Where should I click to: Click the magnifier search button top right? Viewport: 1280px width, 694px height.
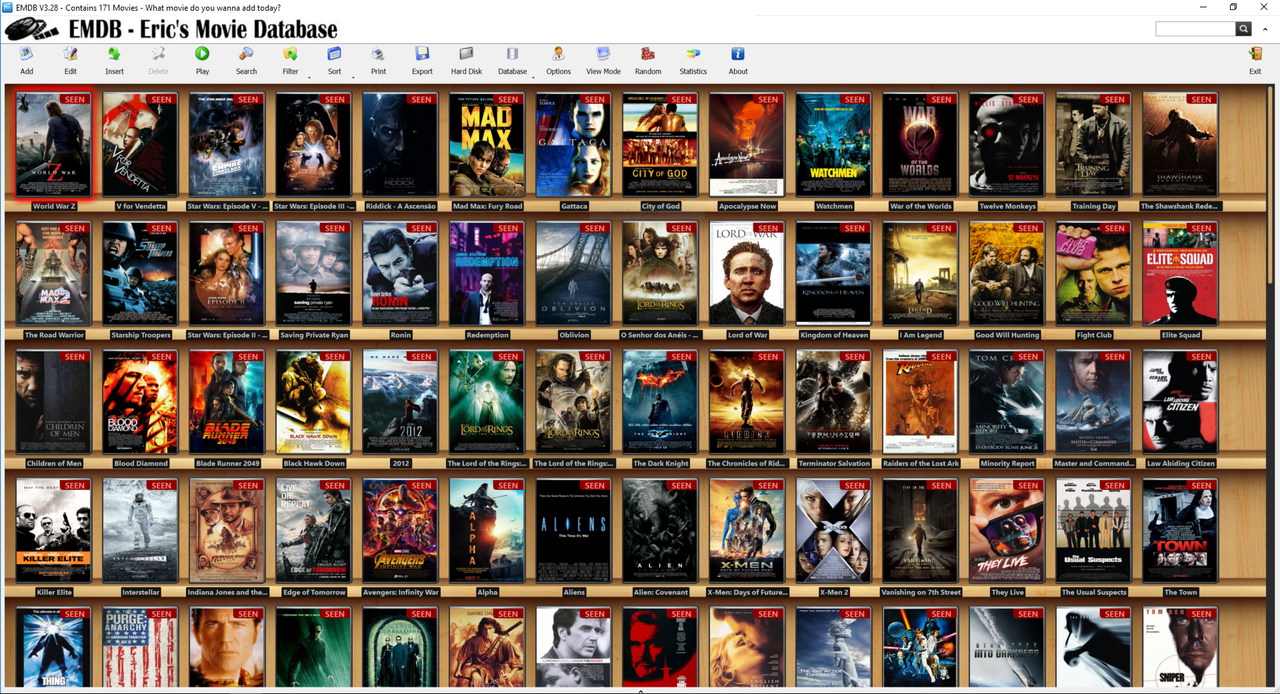click(x=1244, y=29)
